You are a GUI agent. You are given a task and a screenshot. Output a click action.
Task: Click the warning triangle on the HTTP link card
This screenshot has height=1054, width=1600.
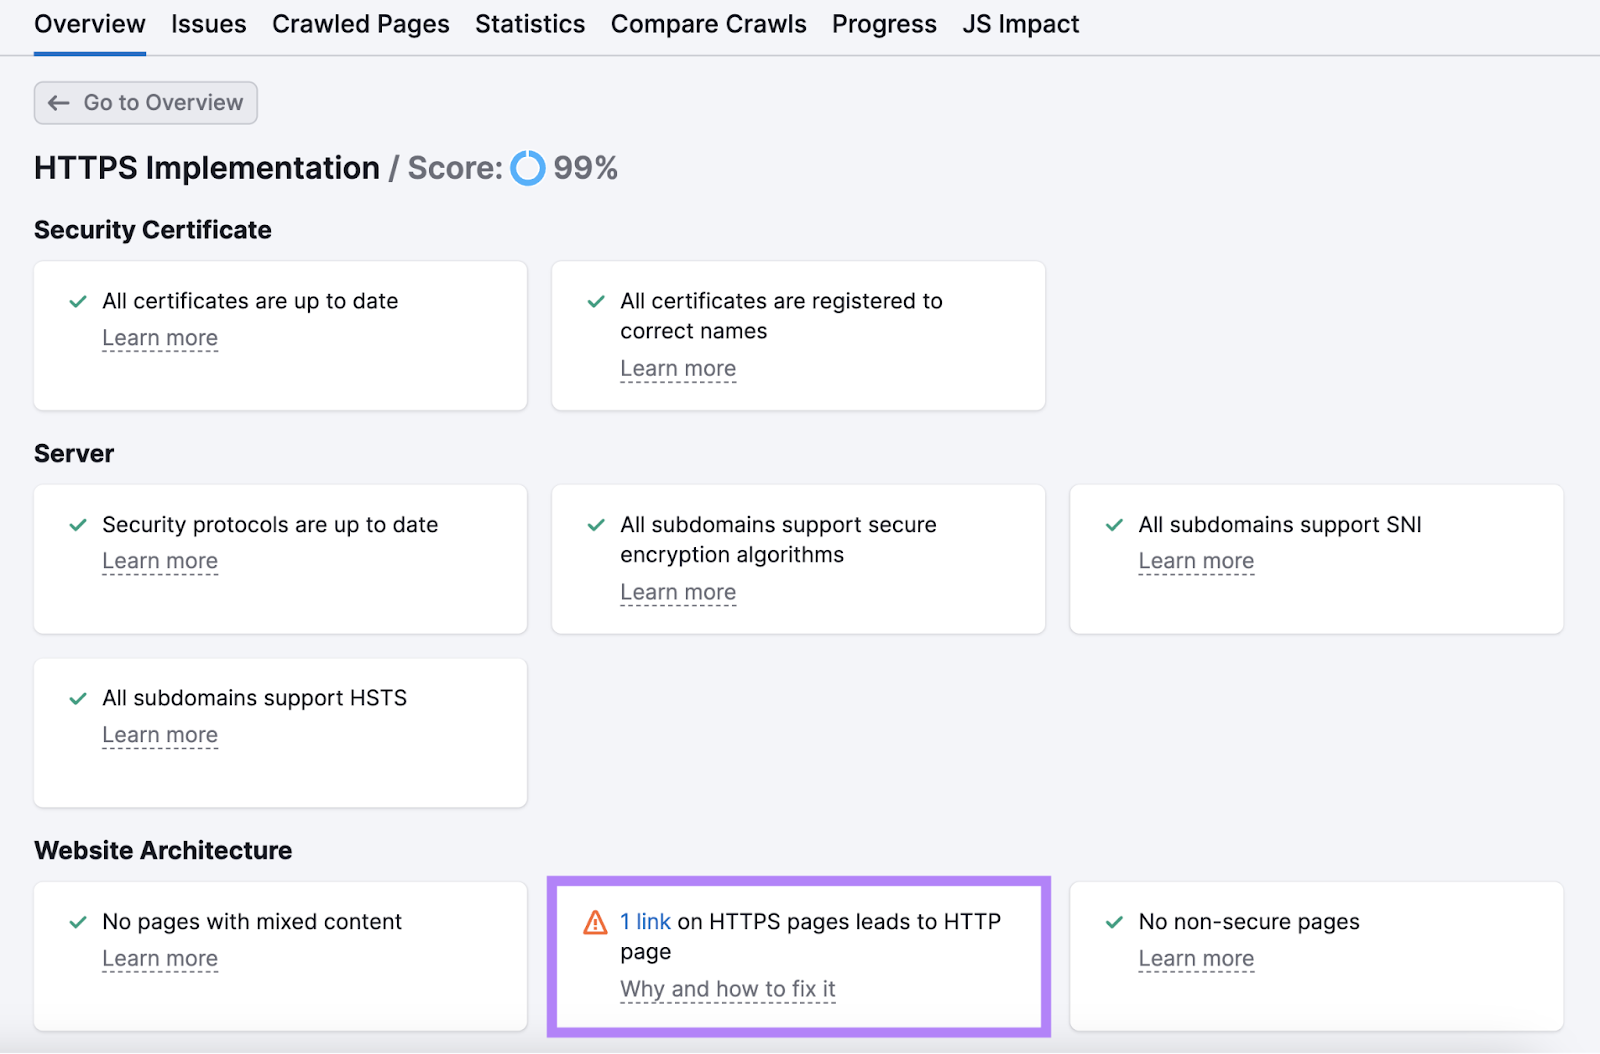[x=595, y=921]
